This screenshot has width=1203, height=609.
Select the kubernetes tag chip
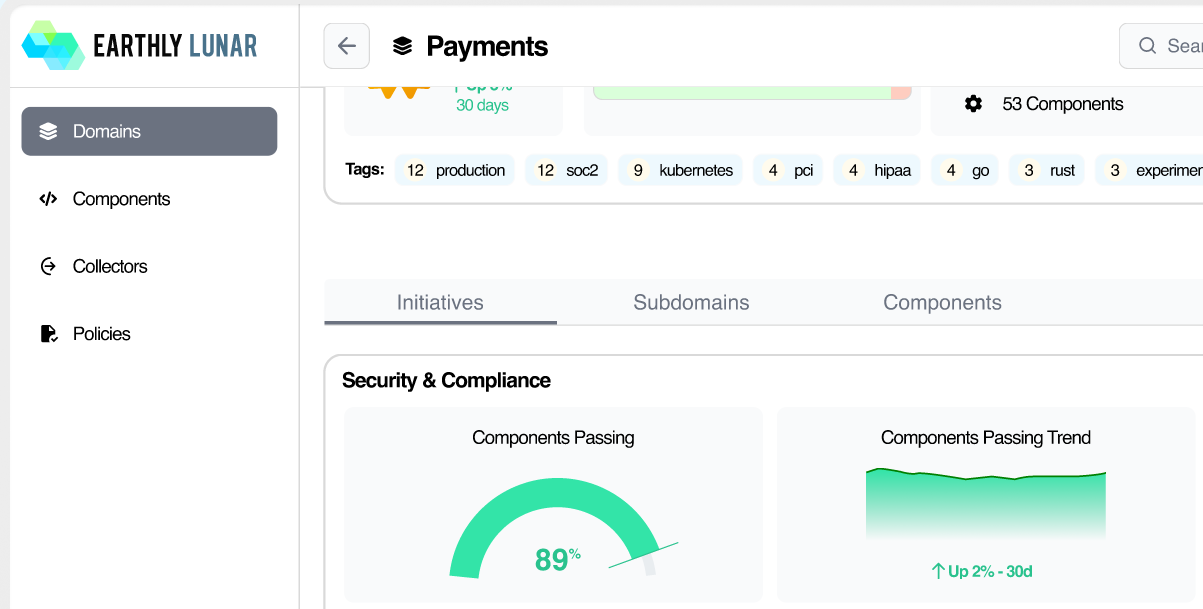click(681, 170)
